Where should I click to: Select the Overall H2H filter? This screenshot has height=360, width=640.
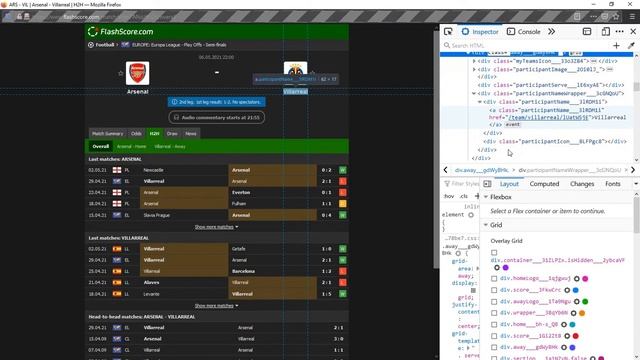pos(100,147)
